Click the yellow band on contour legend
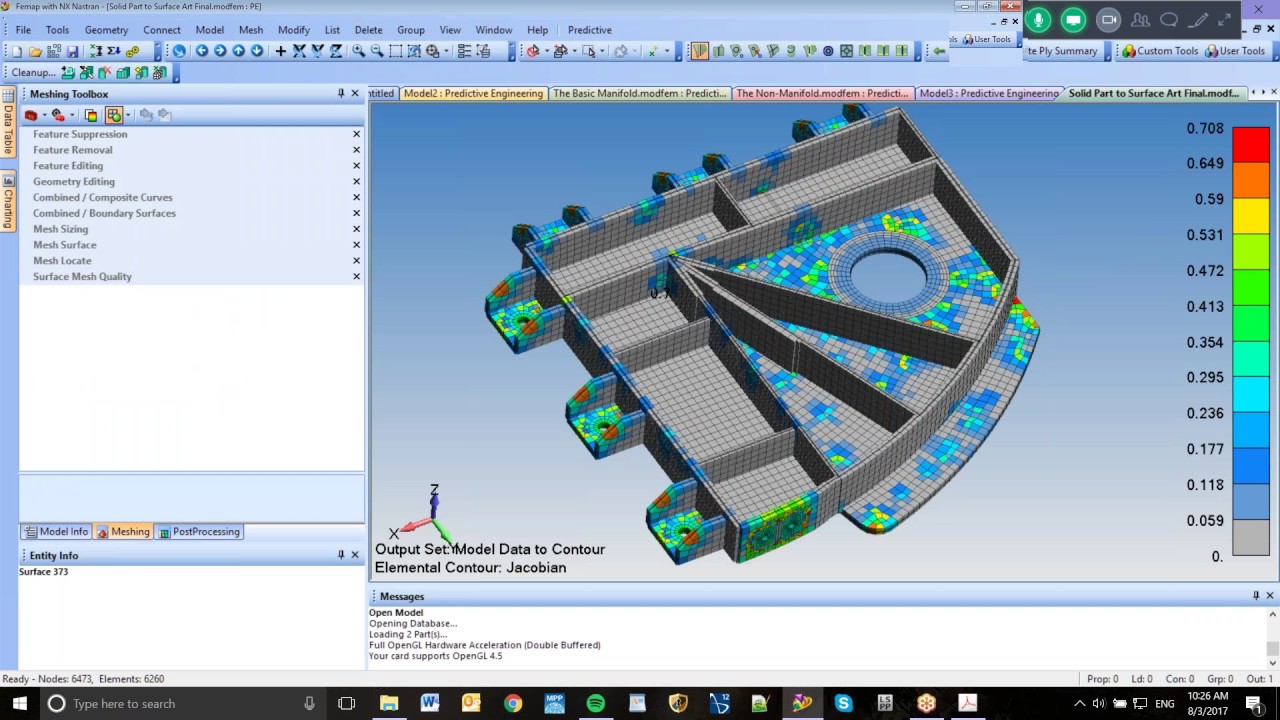The width and height of the screenshot is (1280, 720). pos(1251,216)
